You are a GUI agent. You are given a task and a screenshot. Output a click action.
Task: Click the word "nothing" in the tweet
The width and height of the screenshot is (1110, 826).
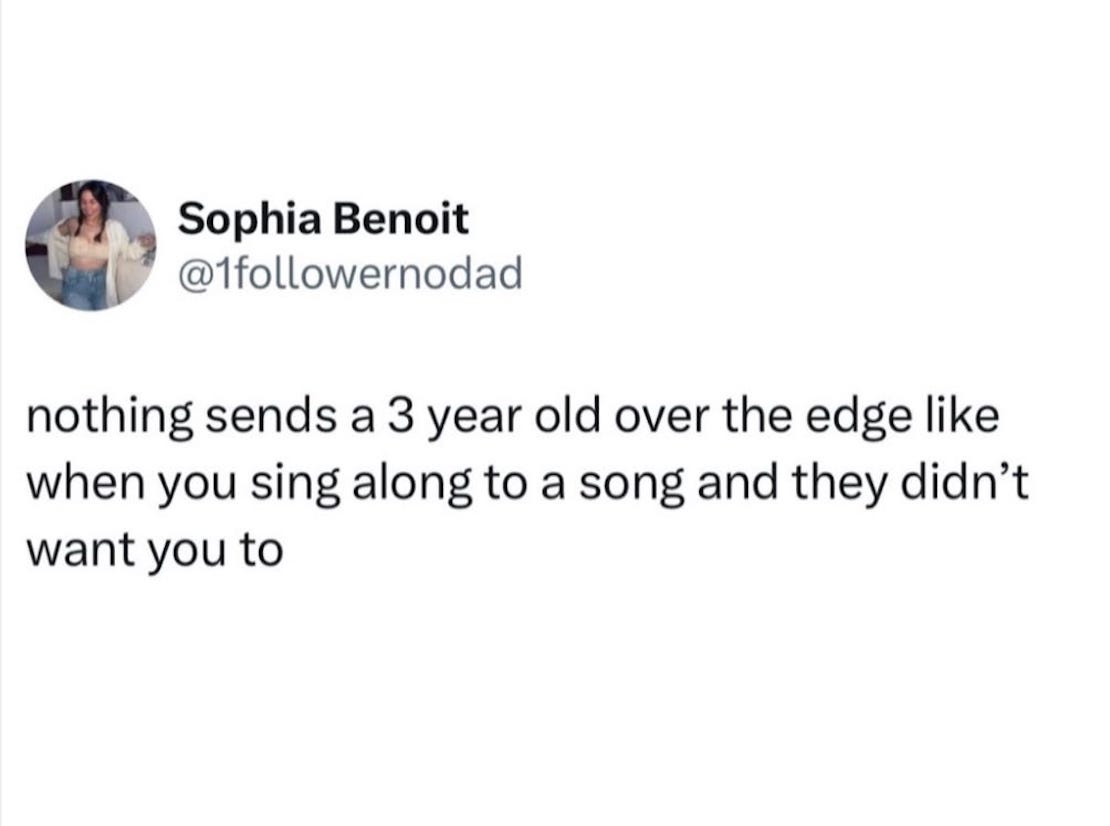109,417
